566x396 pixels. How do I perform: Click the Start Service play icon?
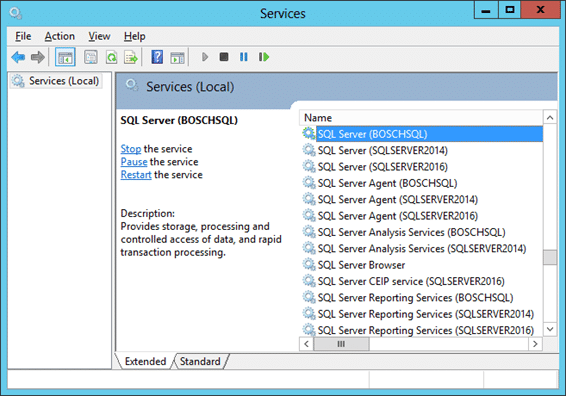(x=205, y=57)
